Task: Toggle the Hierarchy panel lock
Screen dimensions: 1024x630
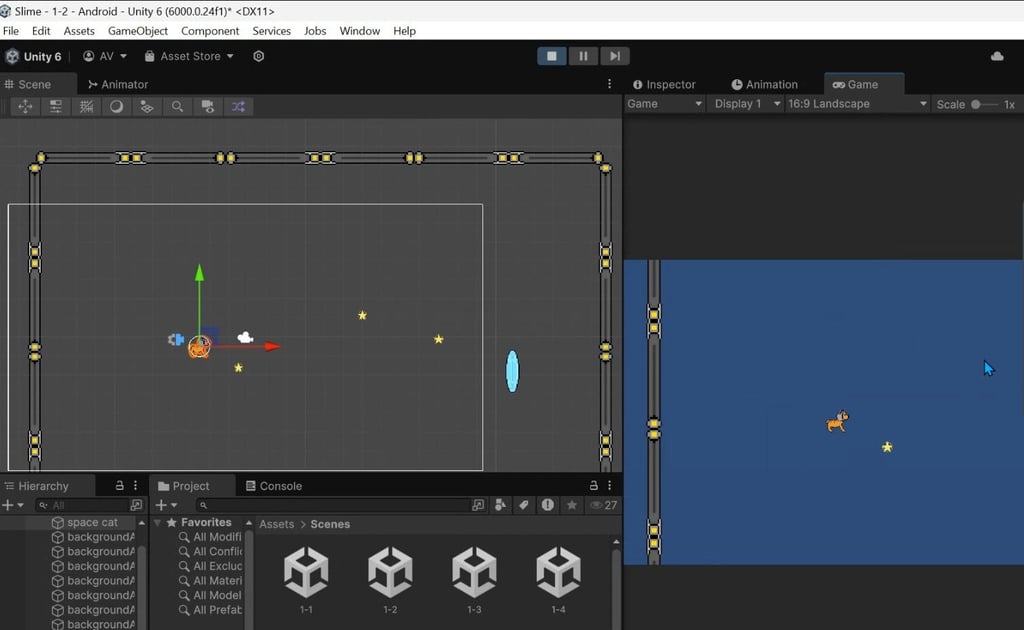Action: point(120,486)
